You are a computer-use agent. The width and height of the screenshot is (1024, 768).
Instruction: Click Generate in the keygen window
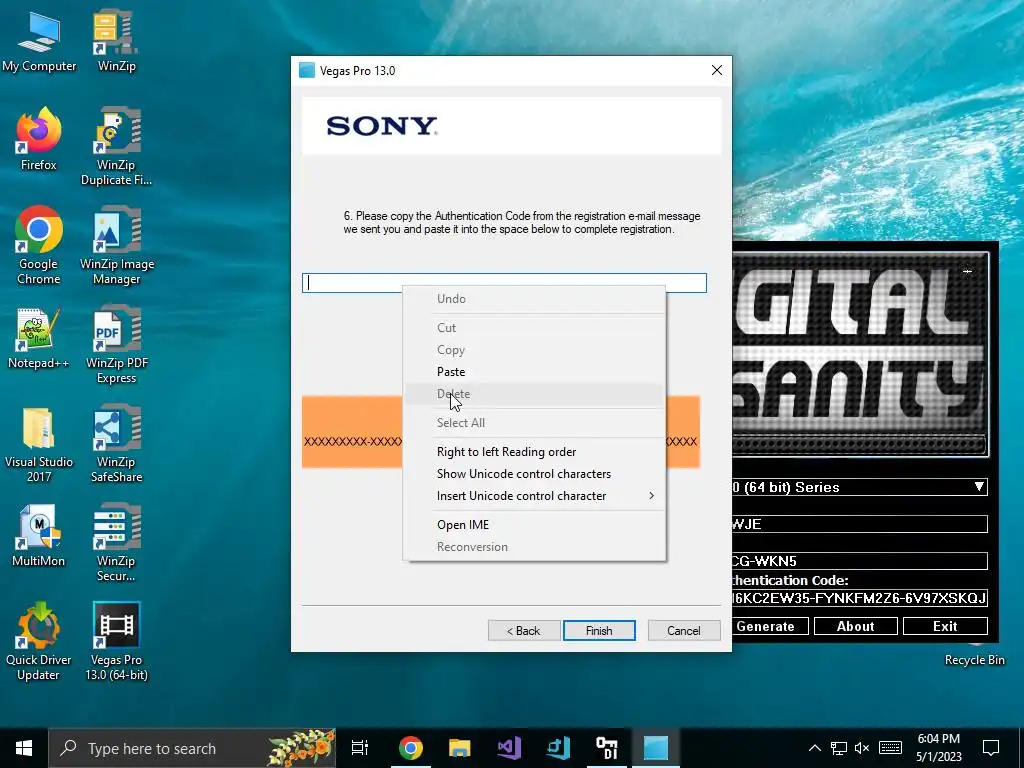coord(769,626)
